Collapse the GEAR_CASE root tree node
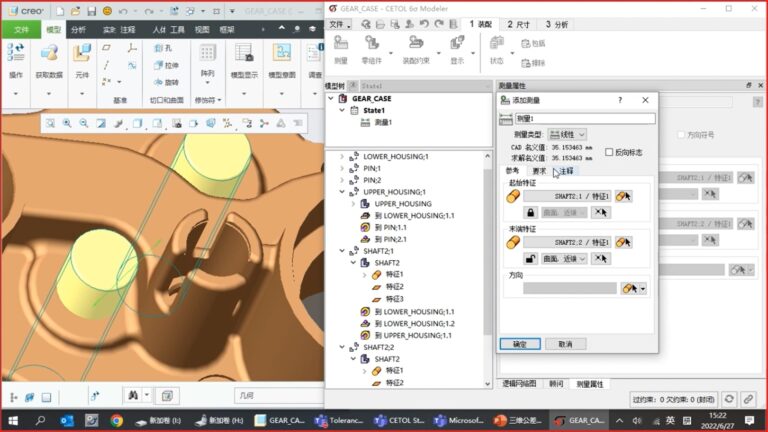The width and height of the screenshot is (768, 432). coord(331,98)
